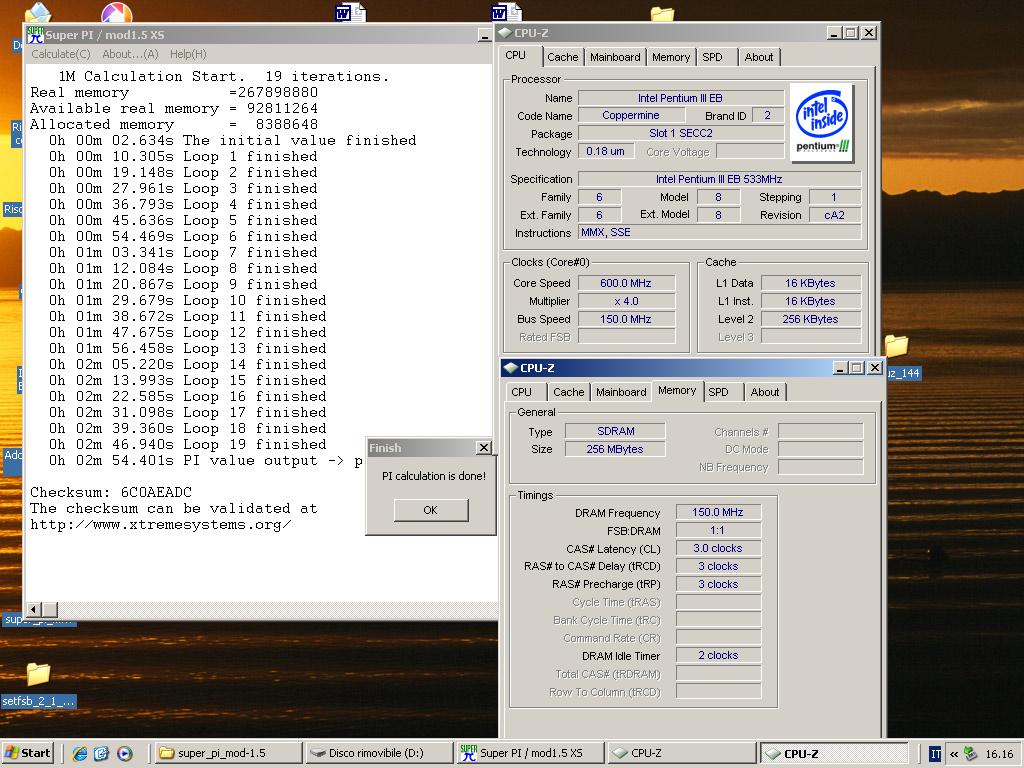Click Core Speed value 600.0 MHz
The image size is (1024, 768).
(626, 283)
